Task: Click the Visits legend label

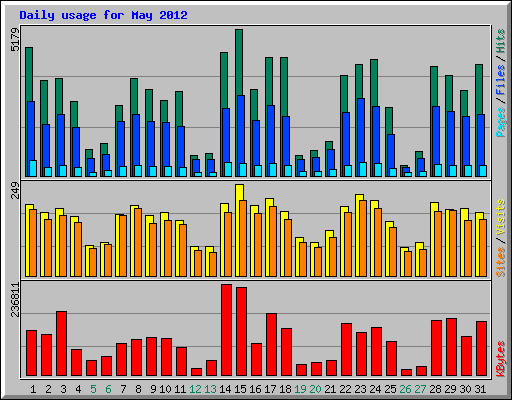Action: point(501,218)
